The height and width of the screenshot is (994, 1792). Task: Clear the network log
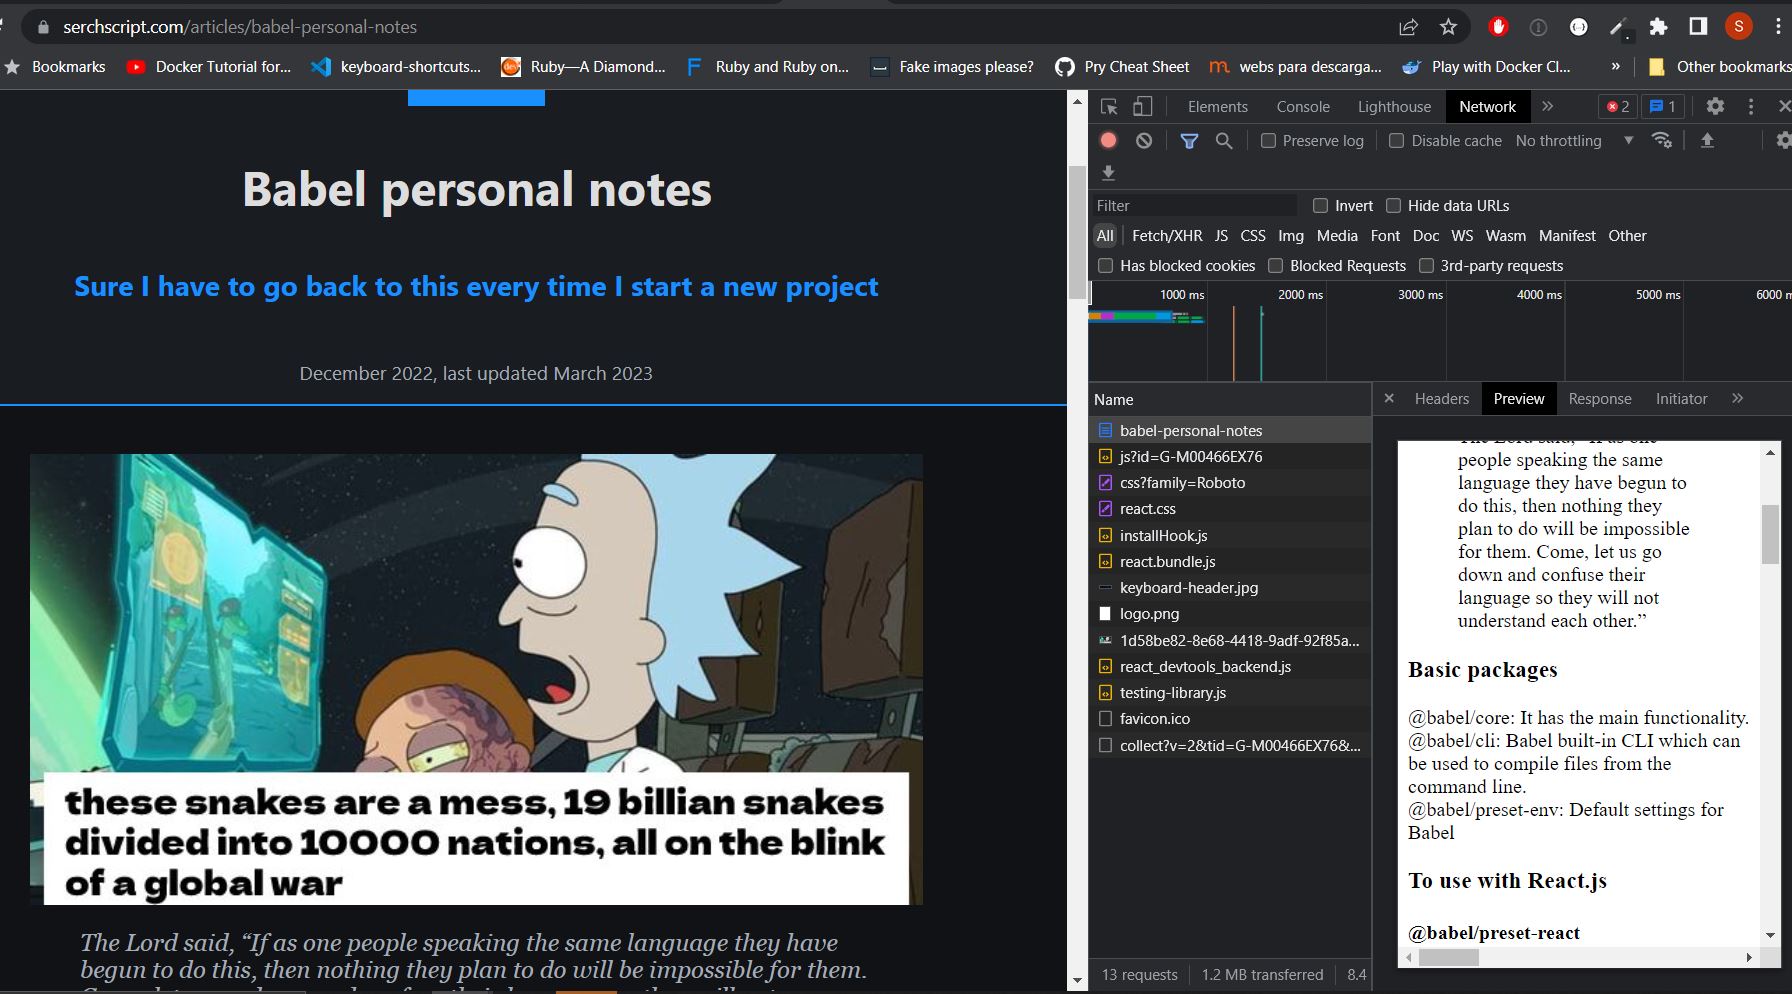tap(1144, 141)
